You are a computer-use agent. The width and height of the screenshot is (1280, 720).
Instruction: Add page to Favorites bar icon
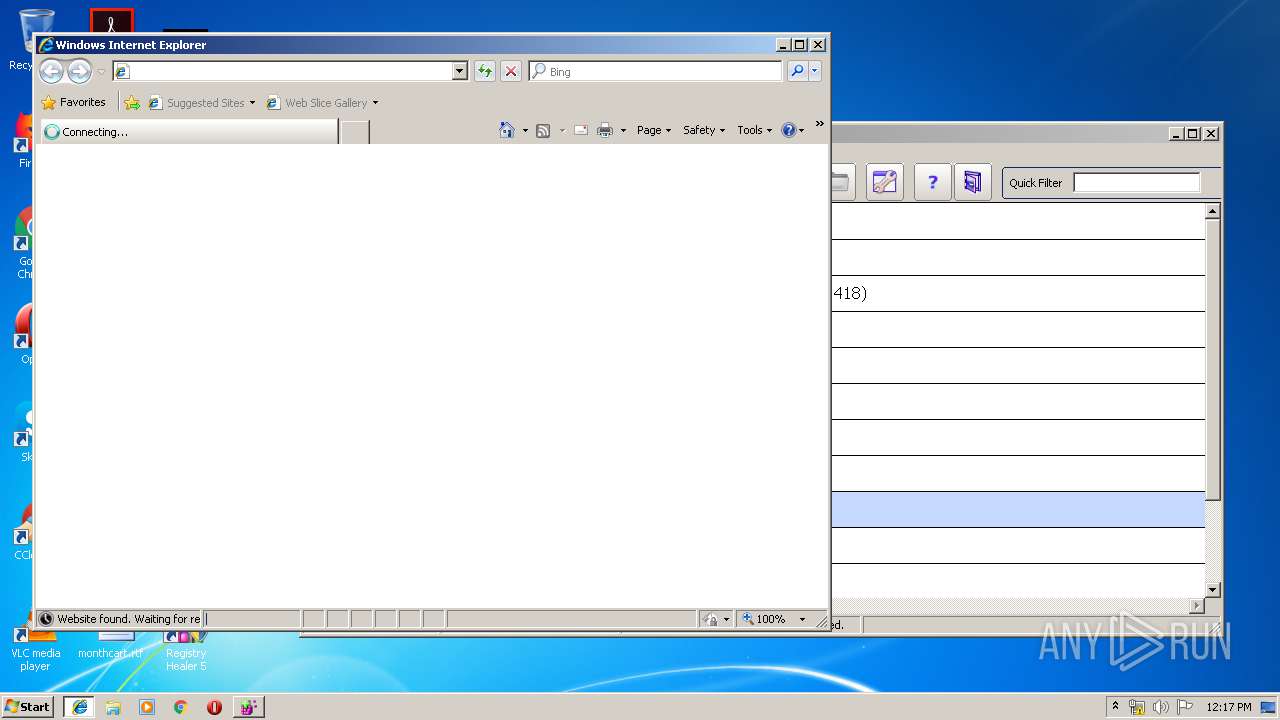(132, 102)
